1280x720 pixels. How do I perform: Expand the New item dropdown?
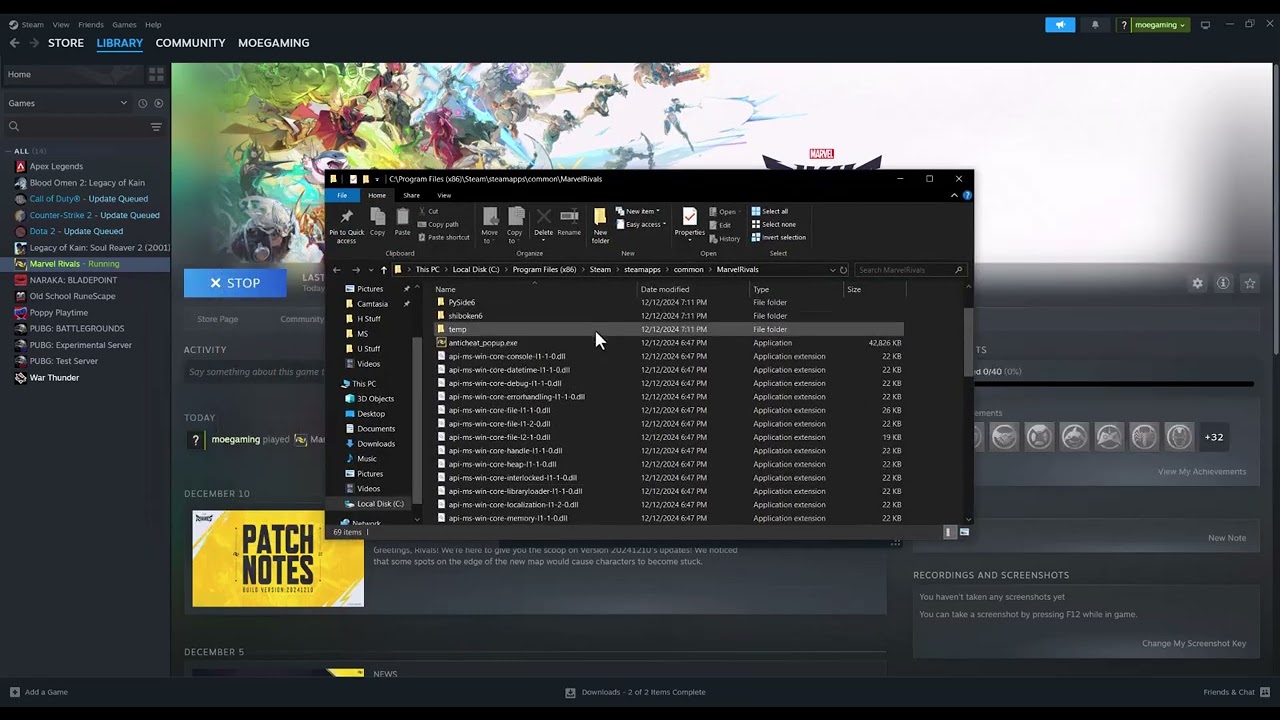click(638, 211)
